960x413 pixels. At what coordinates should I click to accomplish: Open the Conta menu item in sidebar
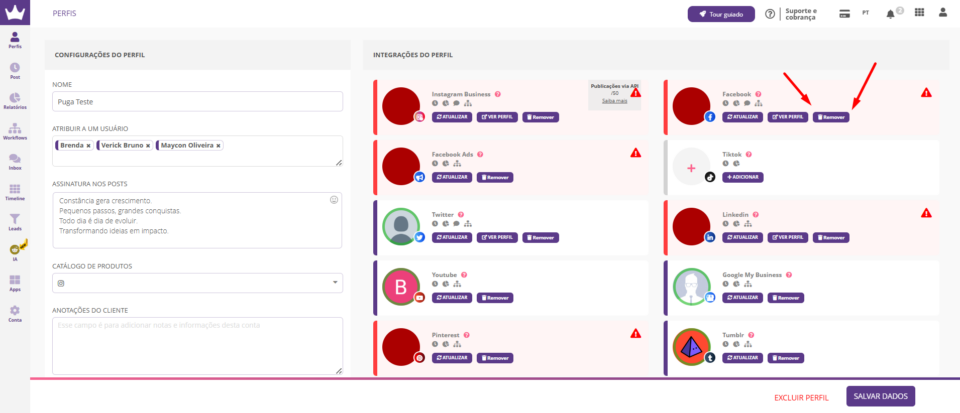coord(14,314)
